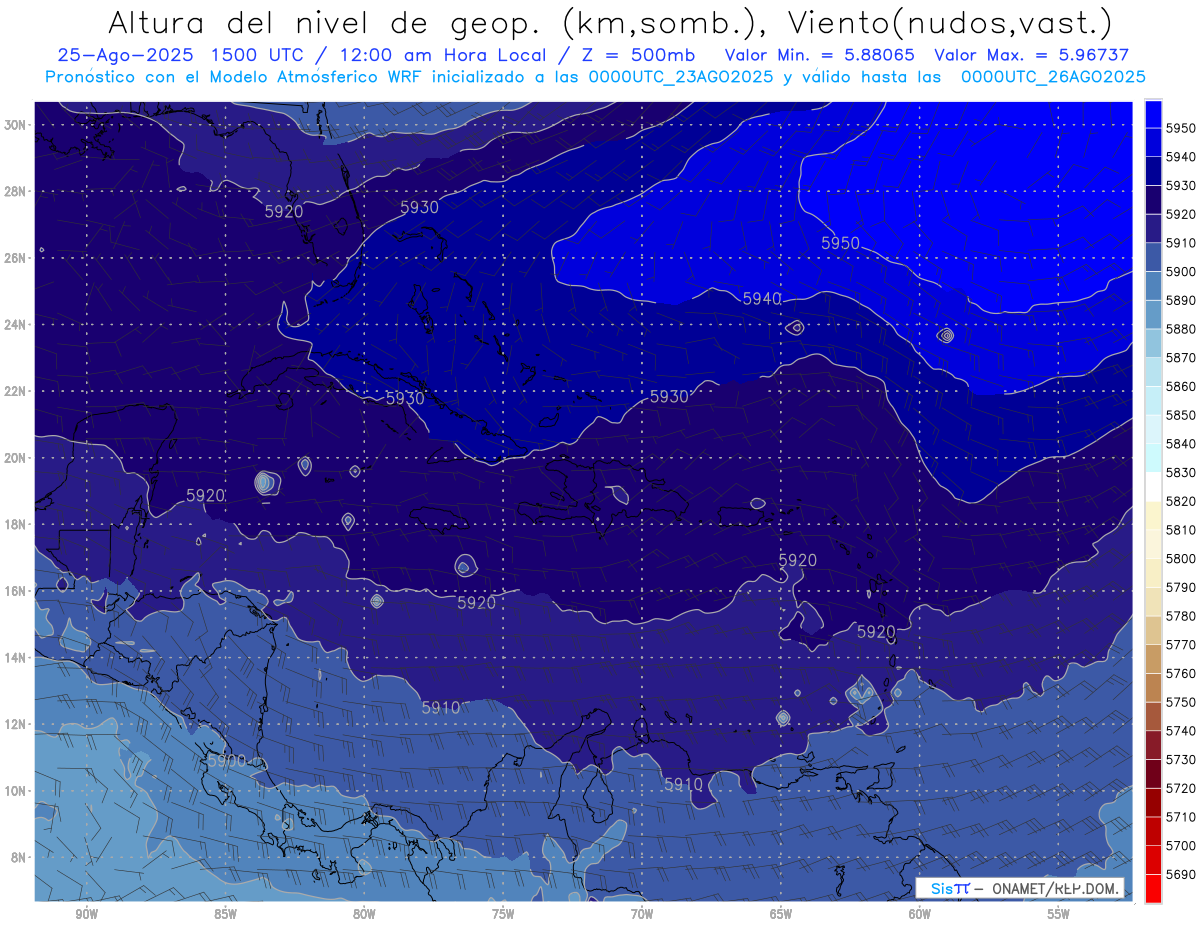The width and height of the screenshot is (1200, 927).
Task: Click the 65W longitude axis label
Action: tap(781, 914)
